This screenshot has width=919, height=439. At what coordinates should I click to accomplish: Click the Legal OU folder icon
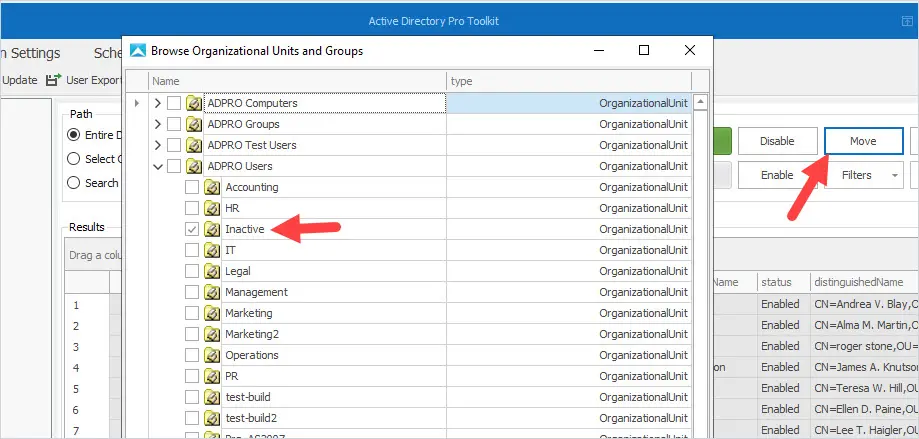(x=212, y=271)
